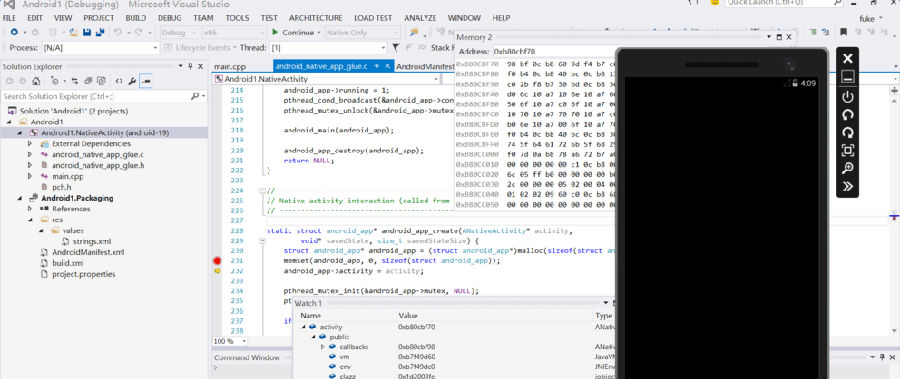
Task: Click the search icon in Solution Explorer
Action: [x=195, y=96]
